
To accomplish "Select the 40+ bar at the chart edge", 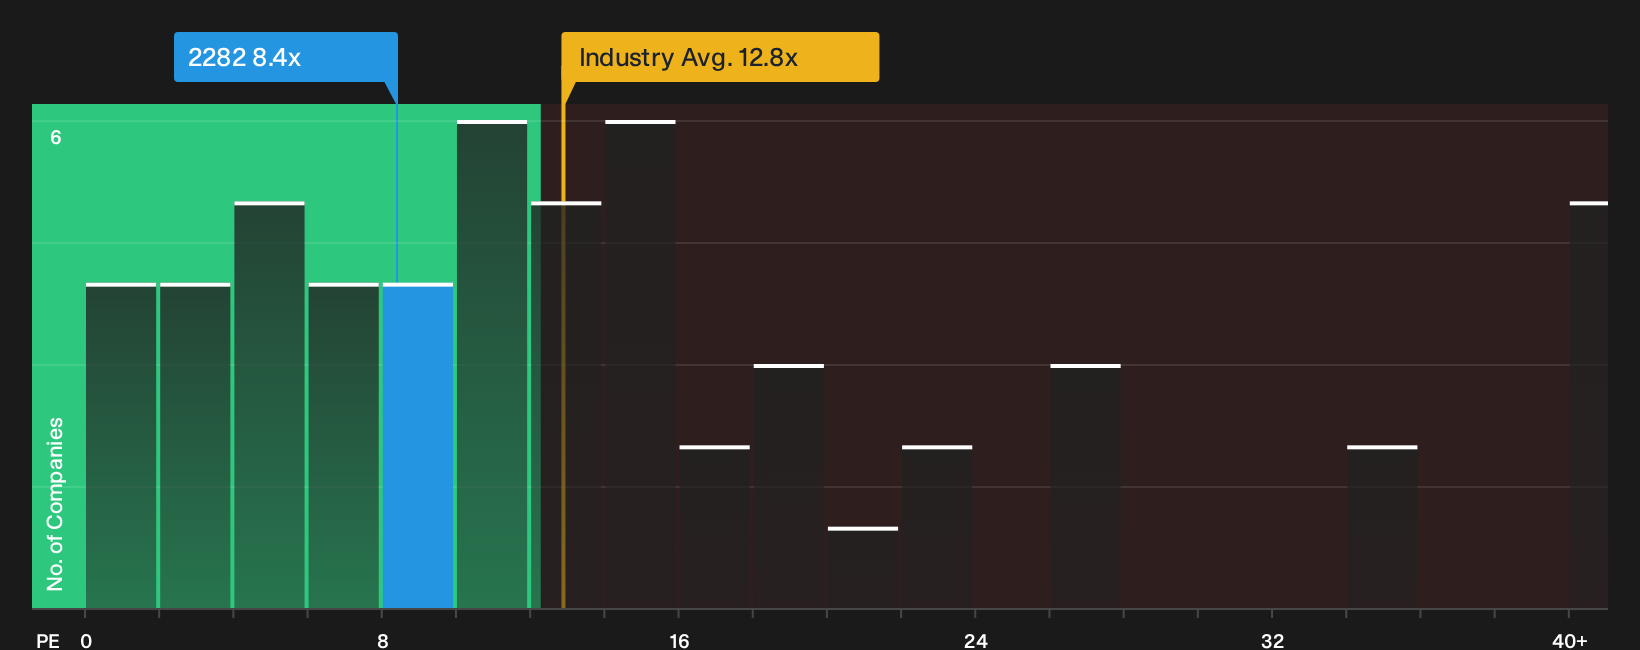I will coord(1589,405).
